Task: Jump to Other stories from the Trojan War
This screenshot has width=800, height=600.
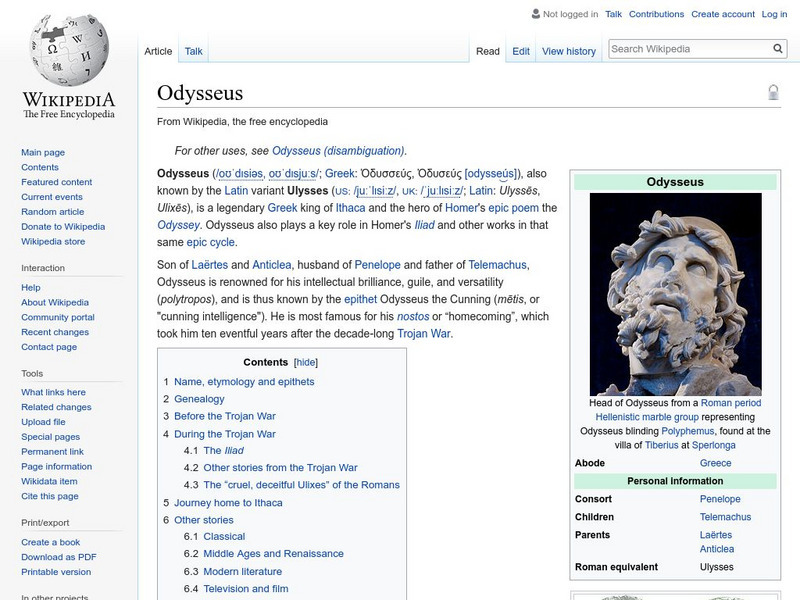Action: (x=280, y=467)
